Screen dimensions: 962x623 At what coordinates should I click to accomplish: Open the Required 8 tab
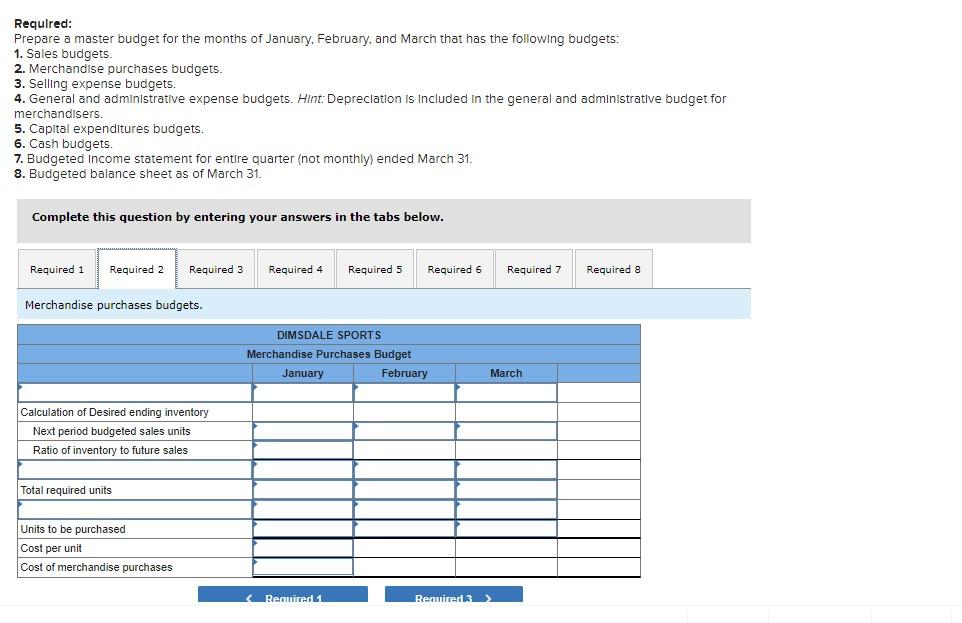(x=614, y=269)
